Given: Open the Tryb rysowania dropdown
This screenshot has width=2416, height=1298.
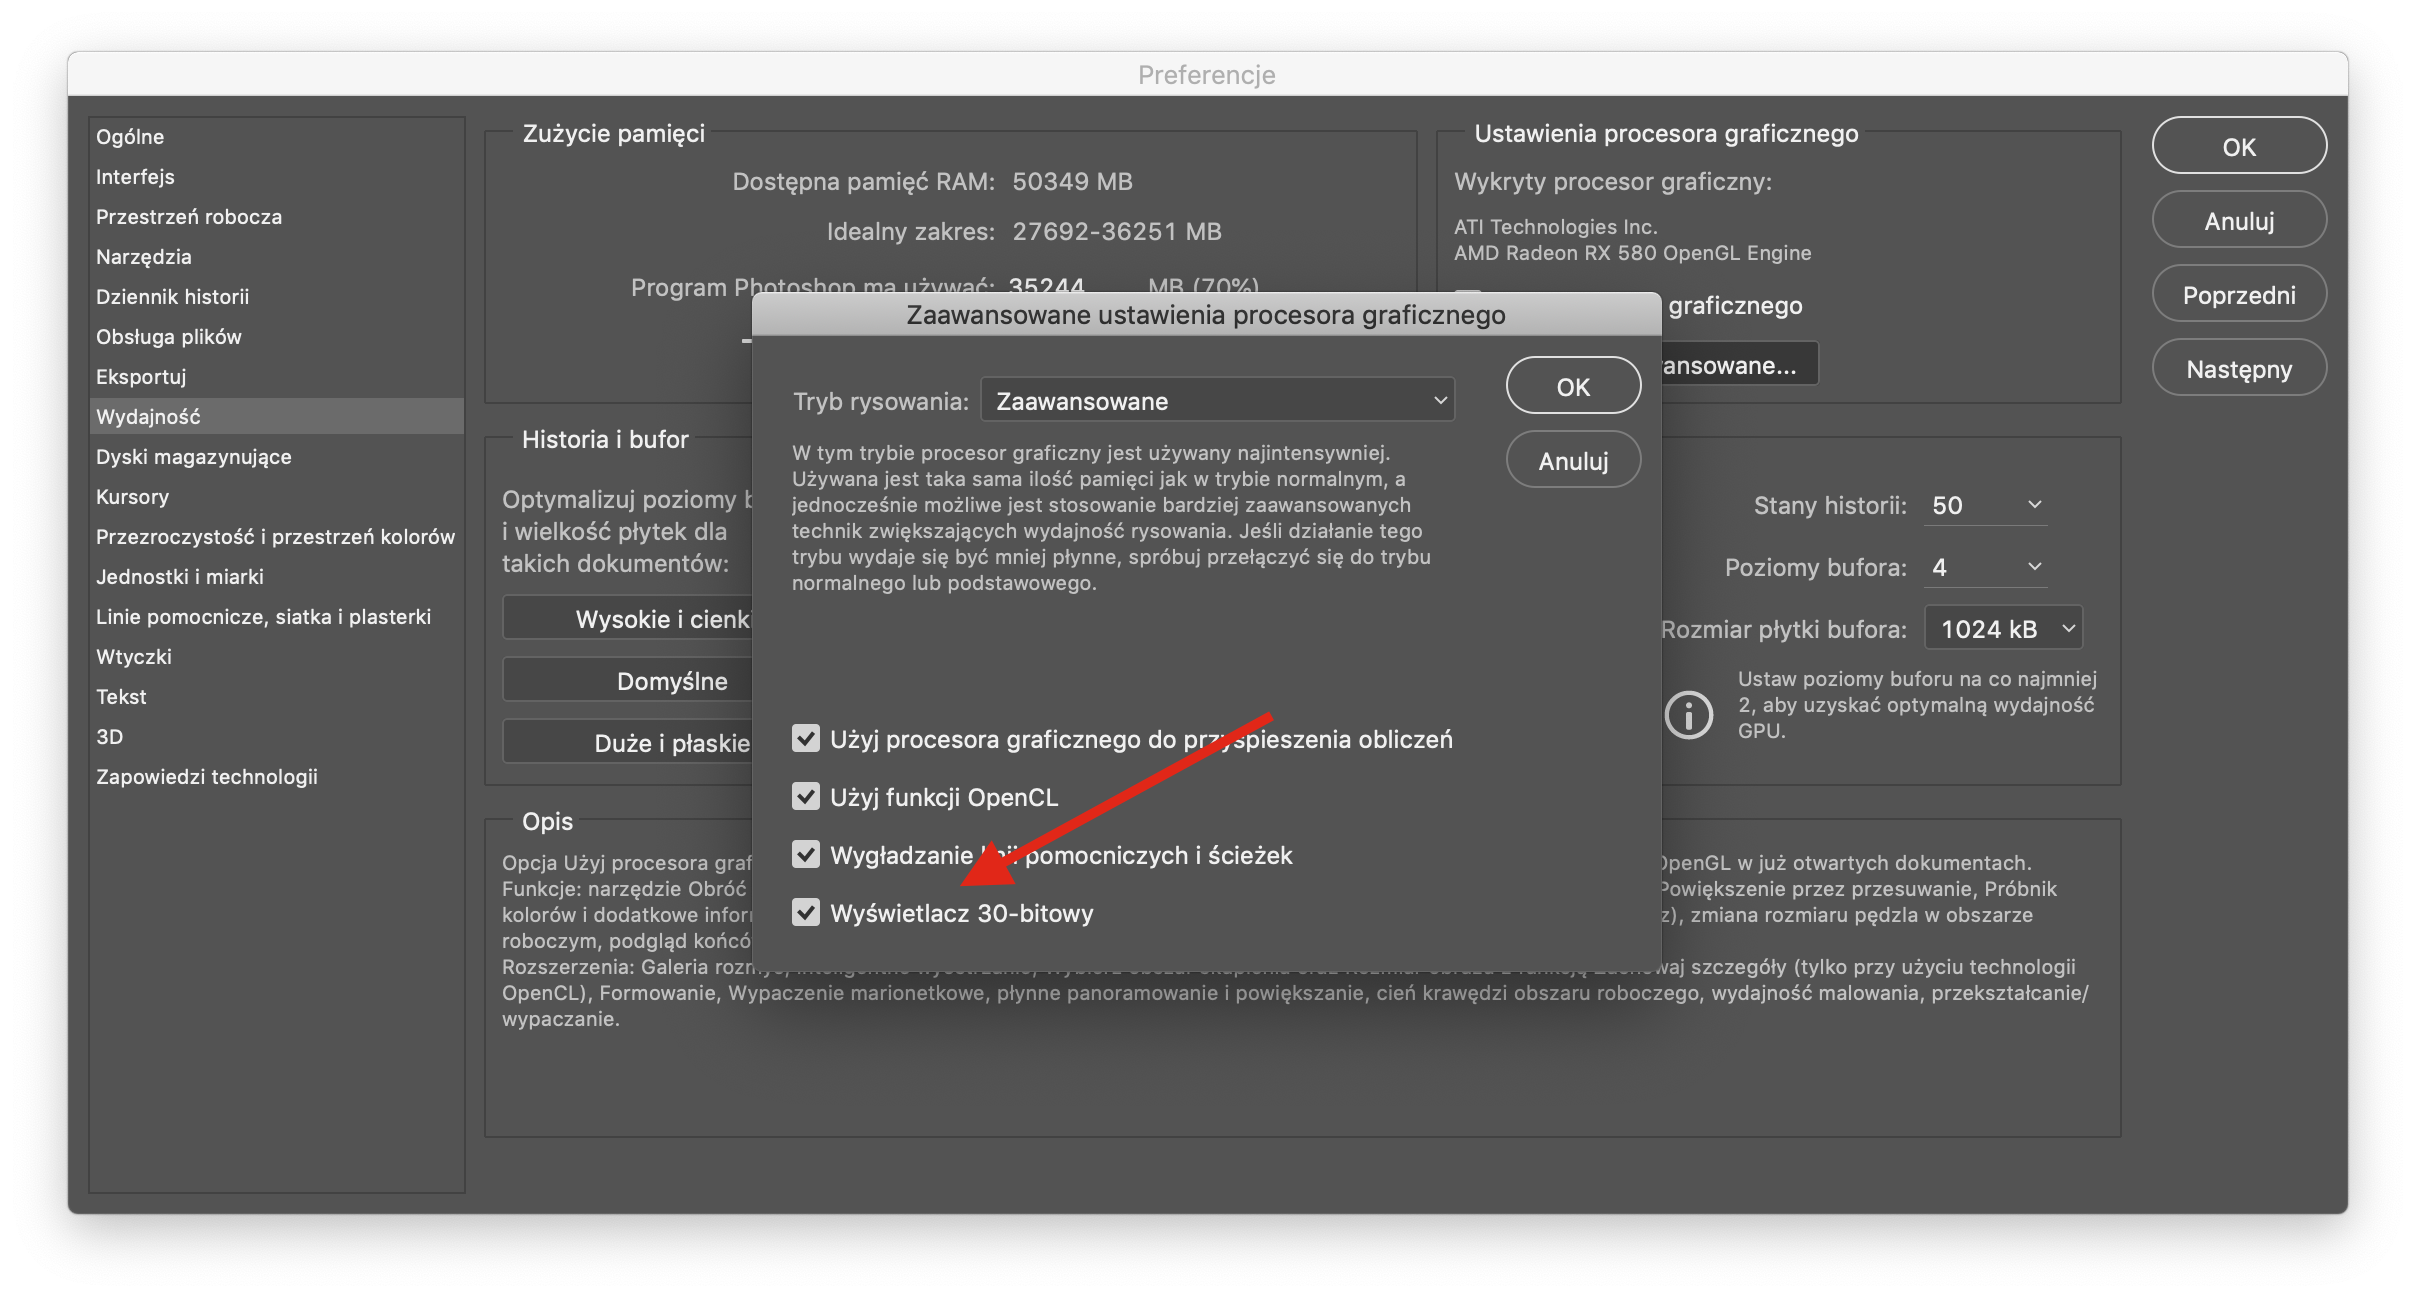Looking at the screenshot, I should (1217, 401).
